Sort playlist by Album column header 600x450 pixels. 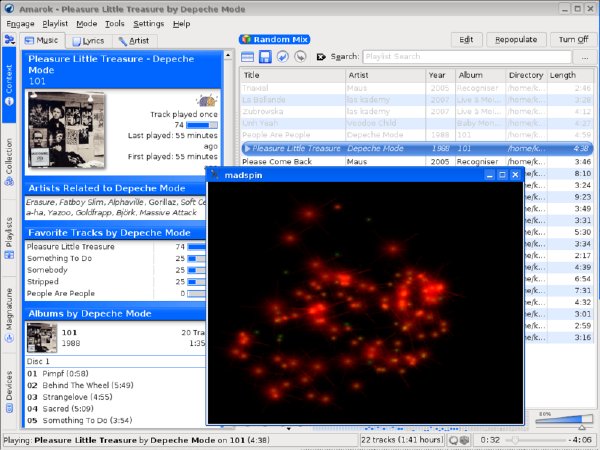click(x=480, y=75)
